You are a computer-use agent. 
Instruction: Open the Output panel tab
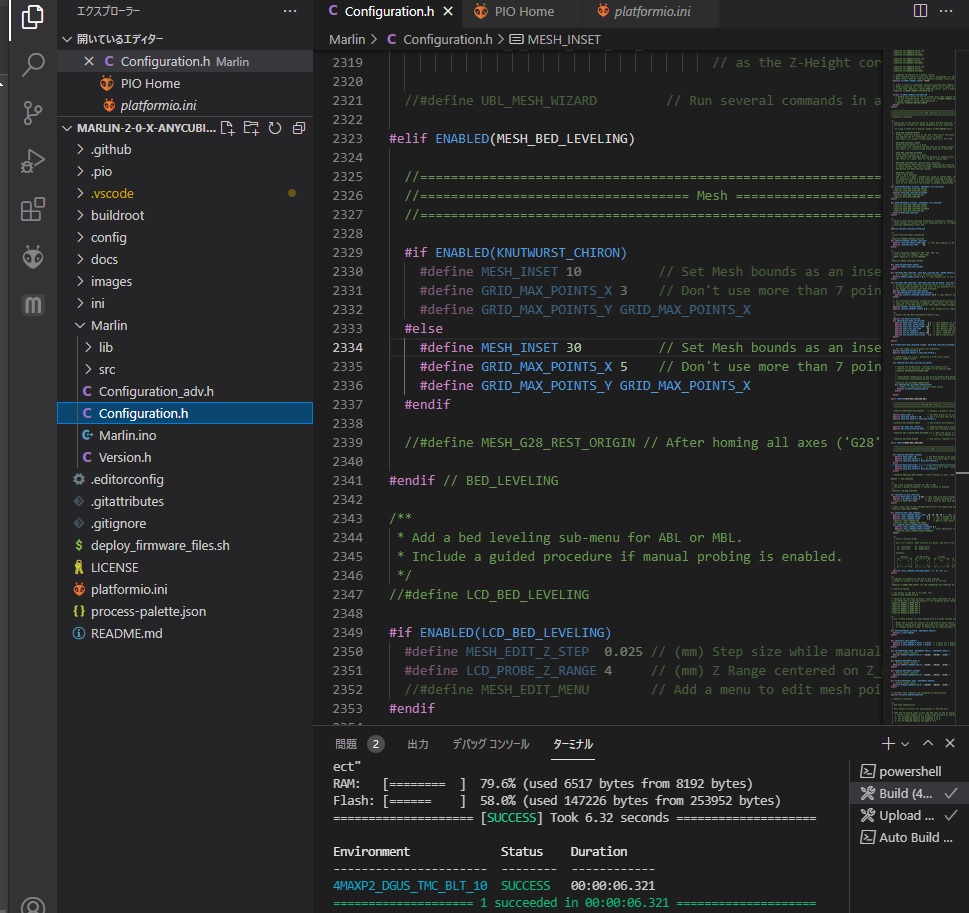click(x=418, y=744)
